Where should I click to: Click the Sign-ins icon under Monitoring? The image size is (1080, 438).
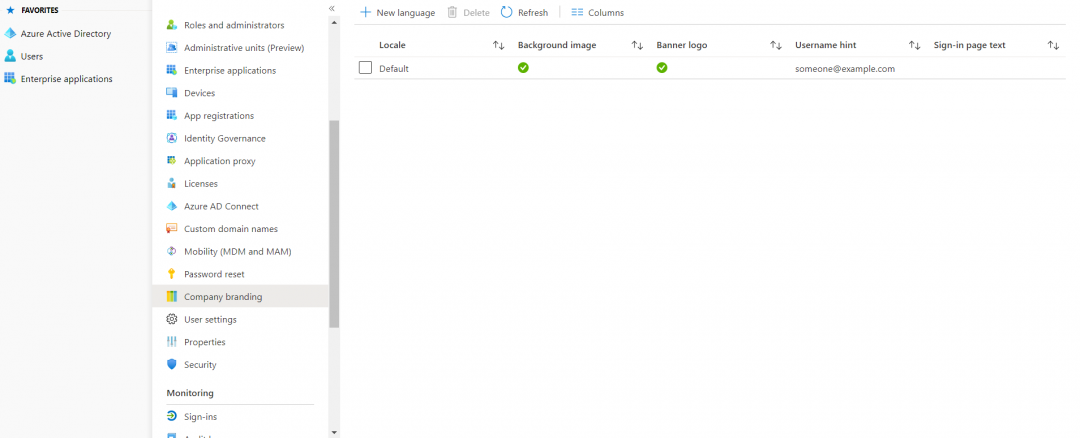(x=172, y=417)
